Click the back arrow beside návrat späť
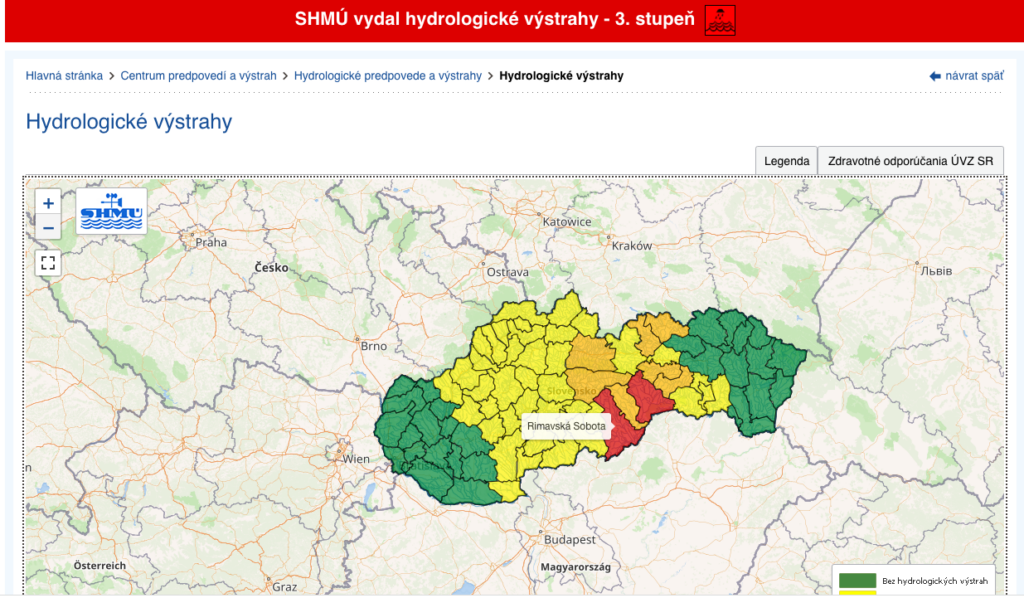1024x598 pixels. pos(935,76)
